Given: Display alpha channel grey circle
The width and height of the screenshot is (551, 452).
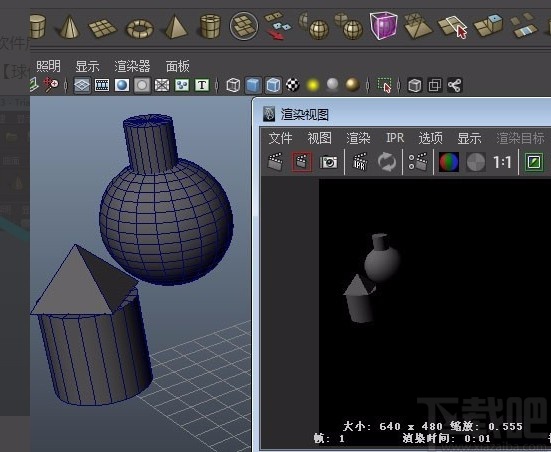Looking at the screenshot, I should click(x=476, y=162).
